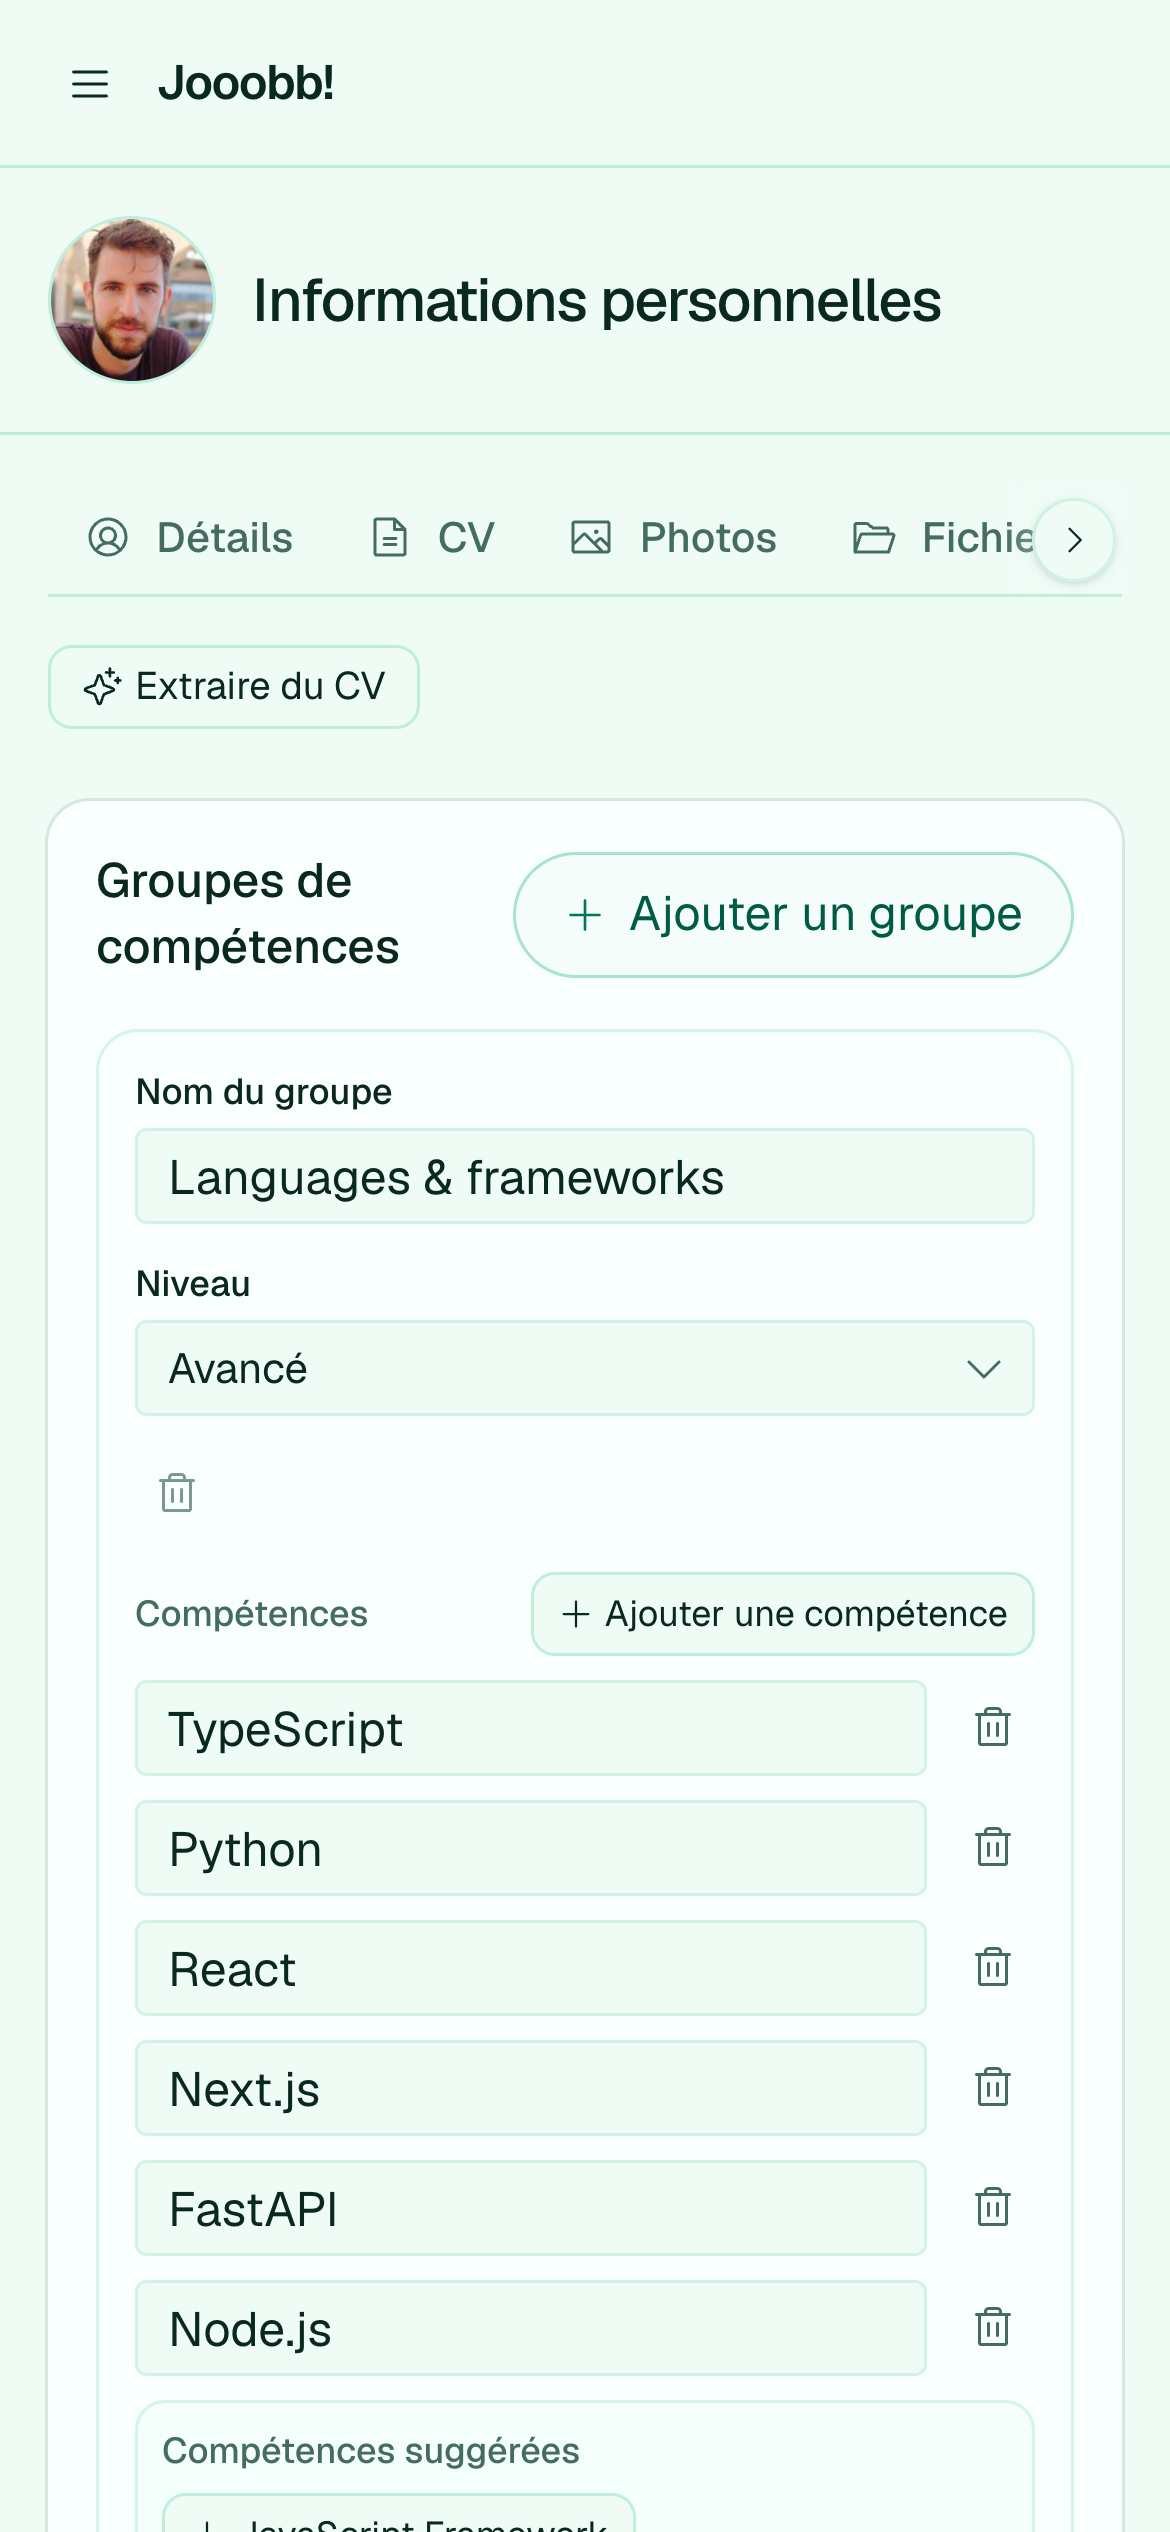Edit the Next.js skill field
This screenshot has width=1170, height=2532.
pyautogui.click(x=531, y=2088)
